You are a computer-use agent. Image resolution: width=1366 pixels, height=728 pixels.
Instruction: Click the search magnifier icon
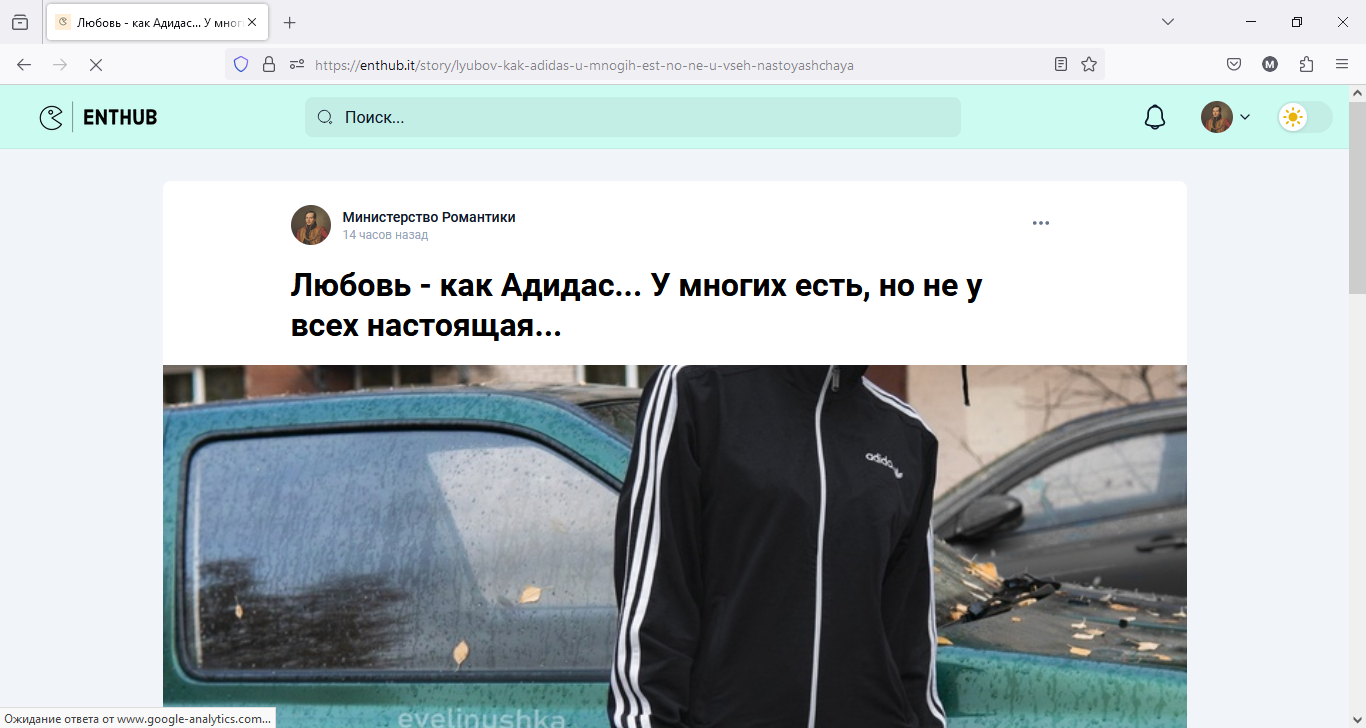pos(325,118)
